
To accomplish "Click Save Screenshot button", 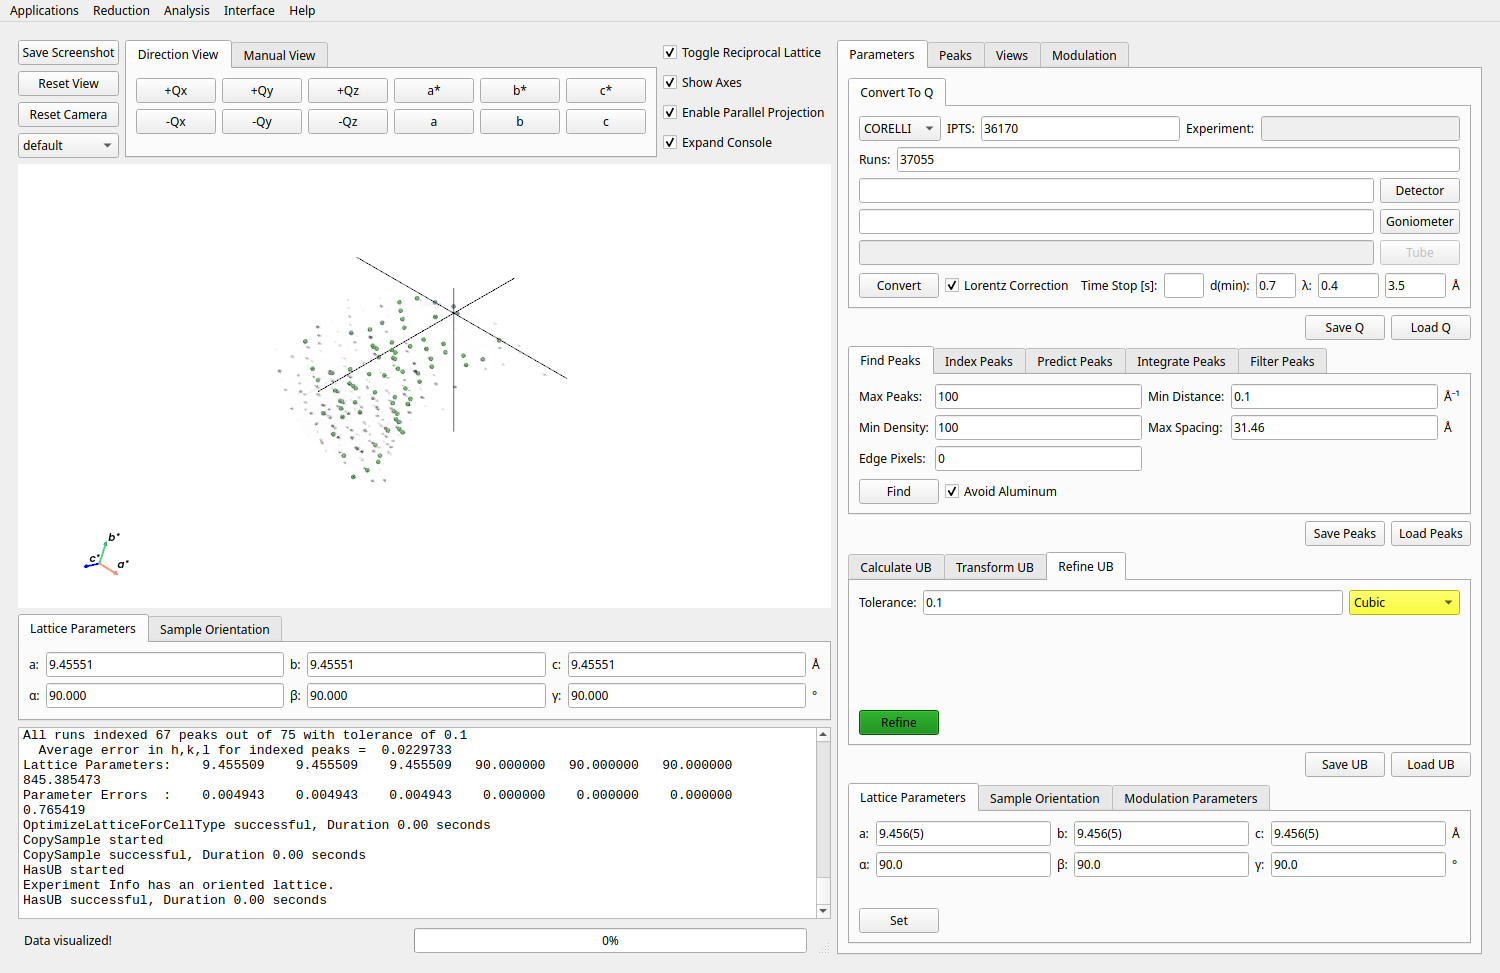I will 68,52.
